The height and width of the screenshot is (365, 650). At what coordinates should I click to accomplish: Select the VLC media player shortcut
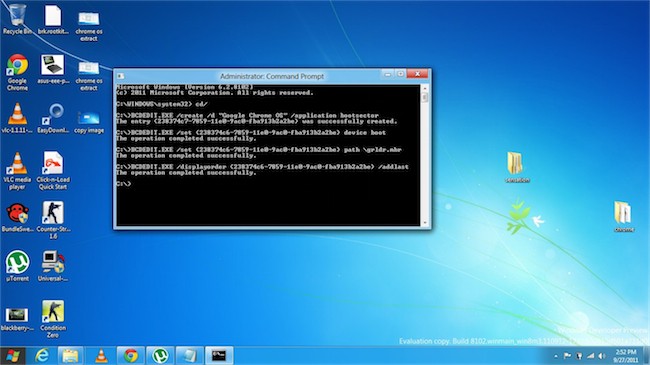coord(17,171)
